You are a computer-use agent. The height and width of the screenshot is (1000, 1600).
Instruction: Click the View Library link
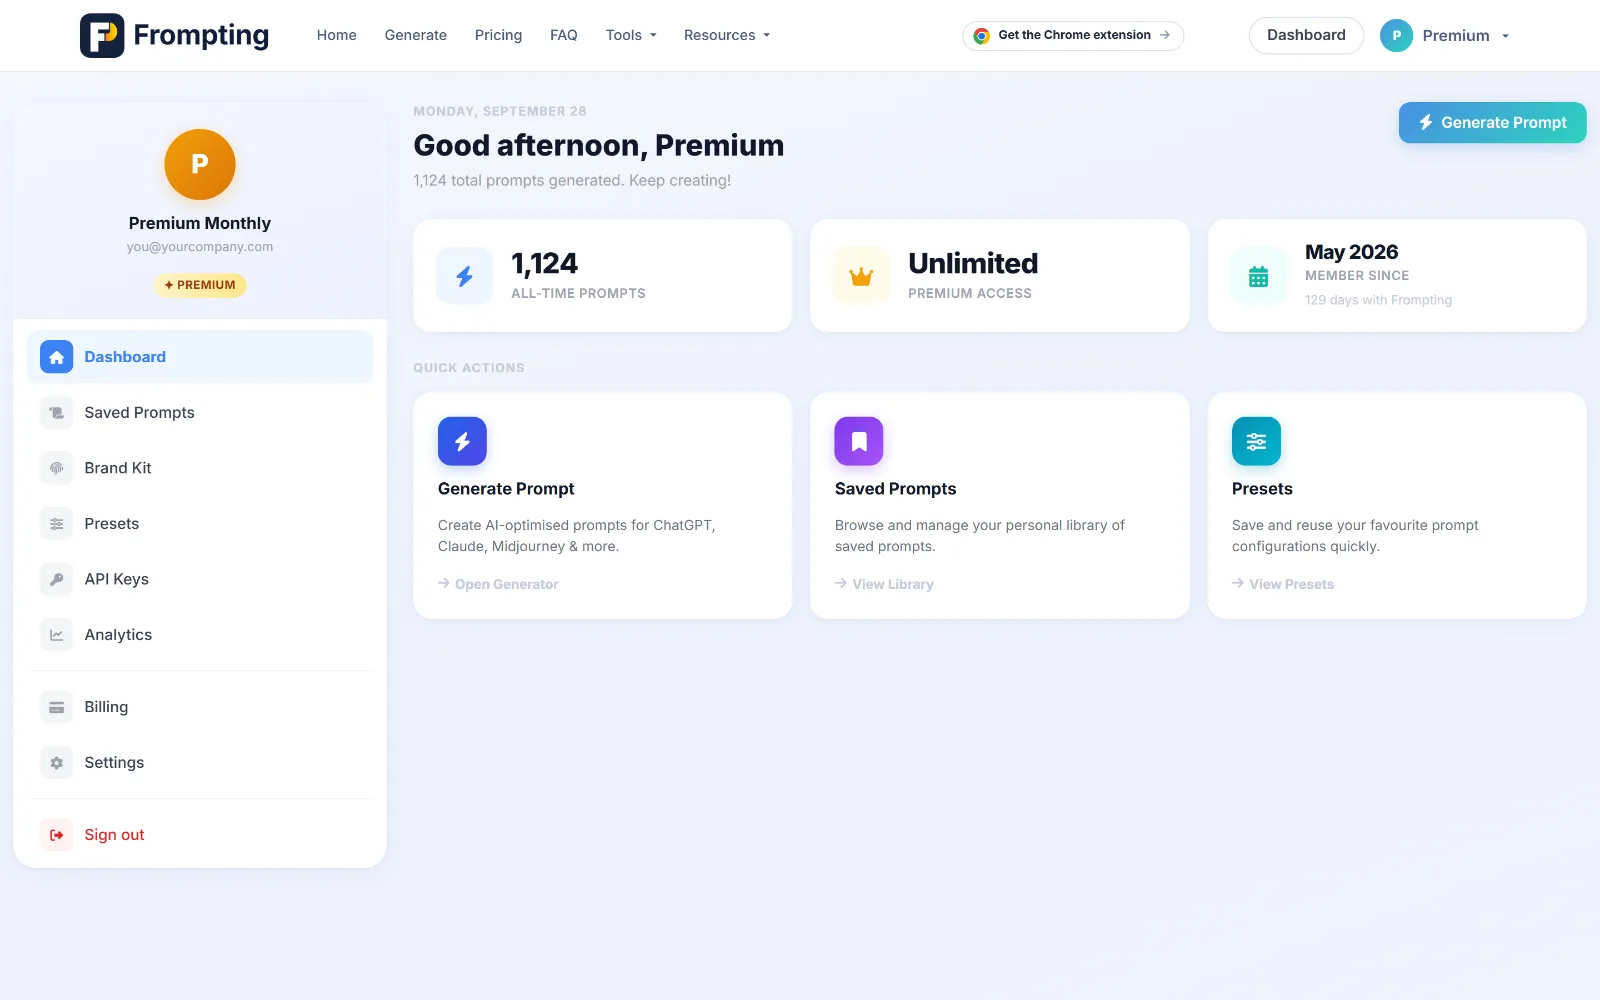(x=884, y=584)
